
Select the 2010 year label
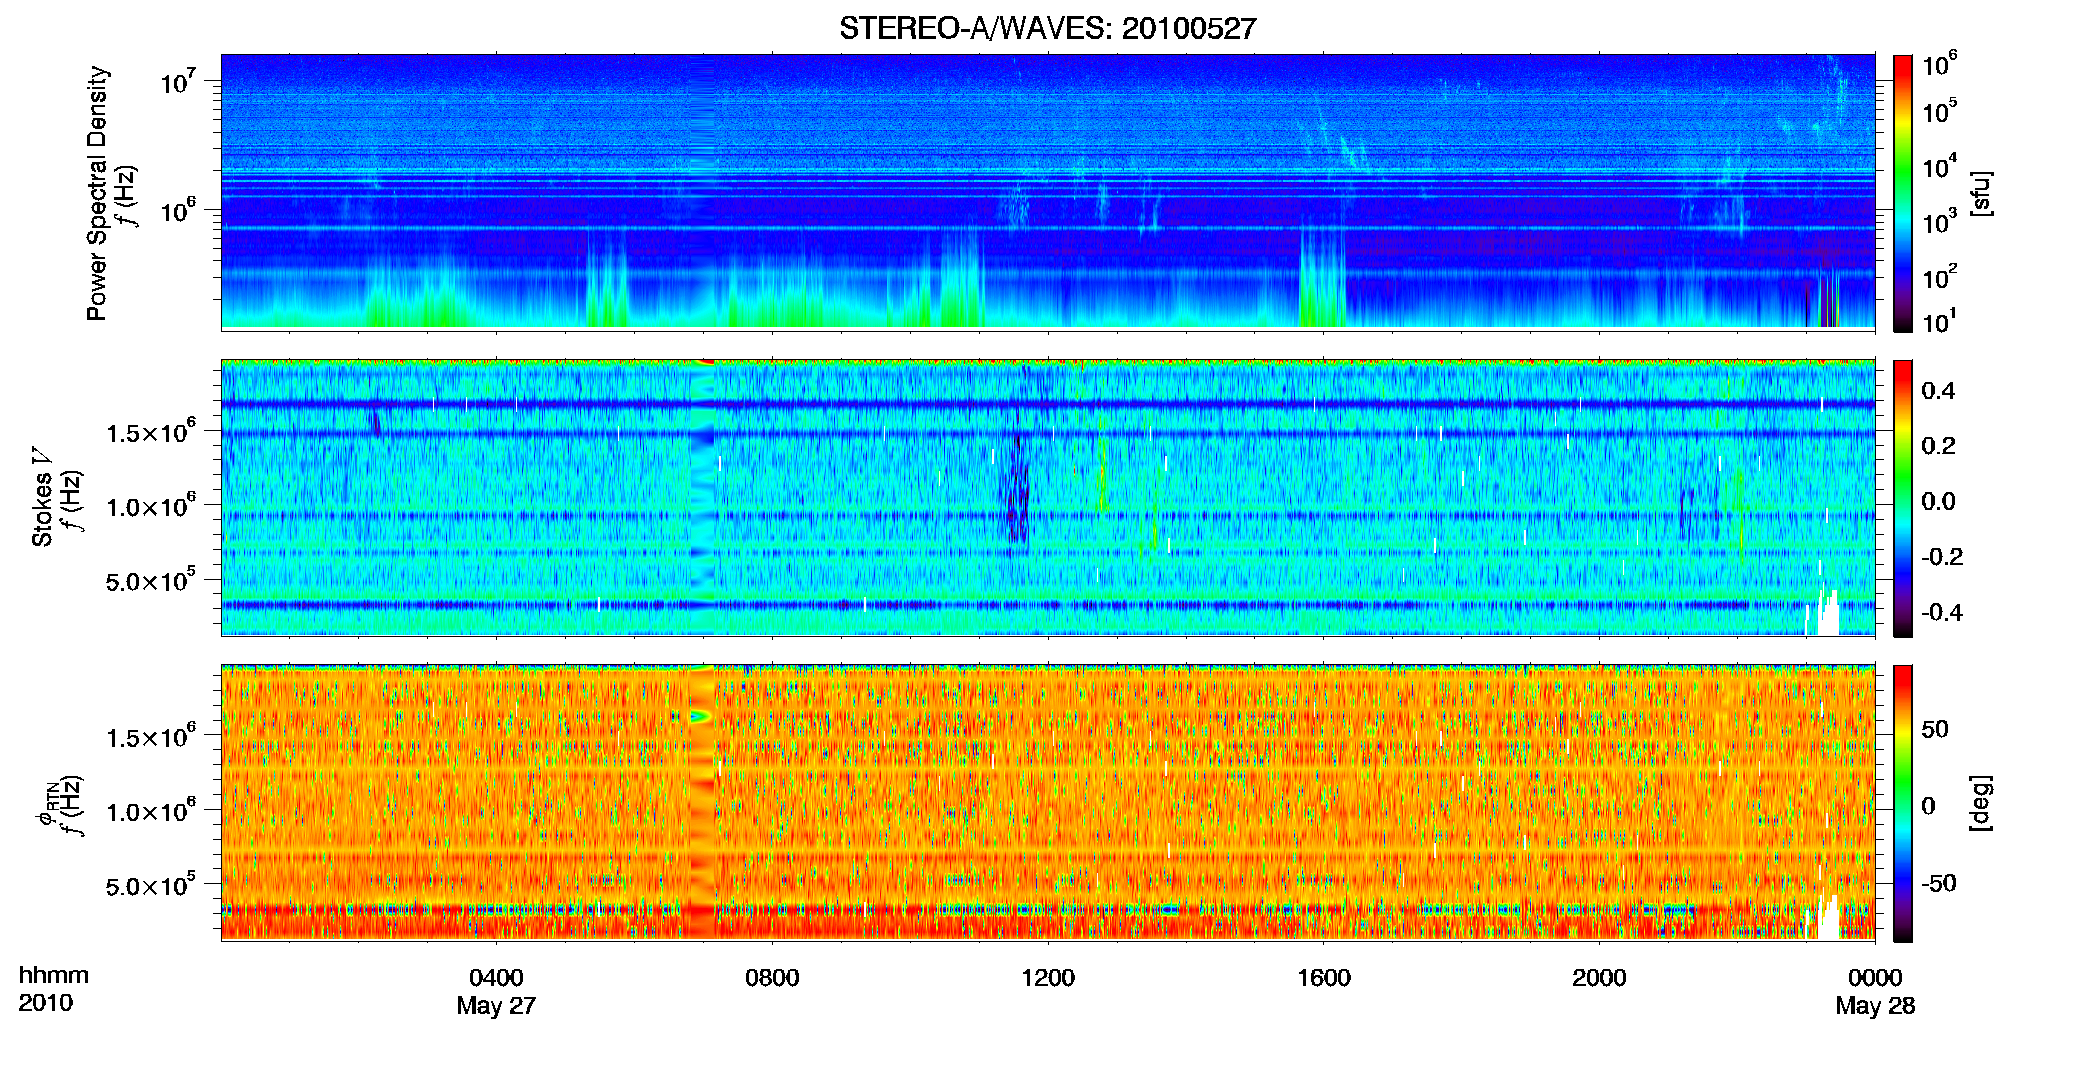pyautogui.click(x=46, y=1003)
